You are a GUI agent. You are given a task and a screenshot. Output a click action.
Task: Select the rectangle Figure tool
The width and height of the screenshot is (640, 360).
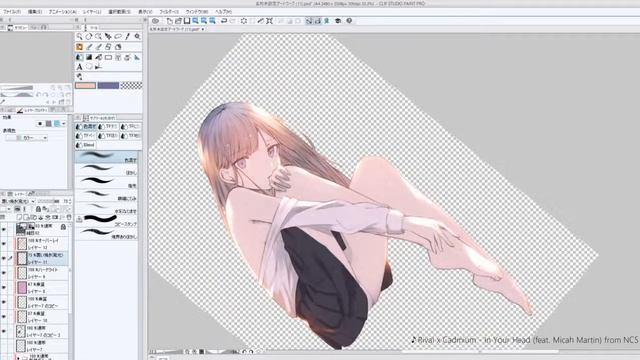pos(109,57)
